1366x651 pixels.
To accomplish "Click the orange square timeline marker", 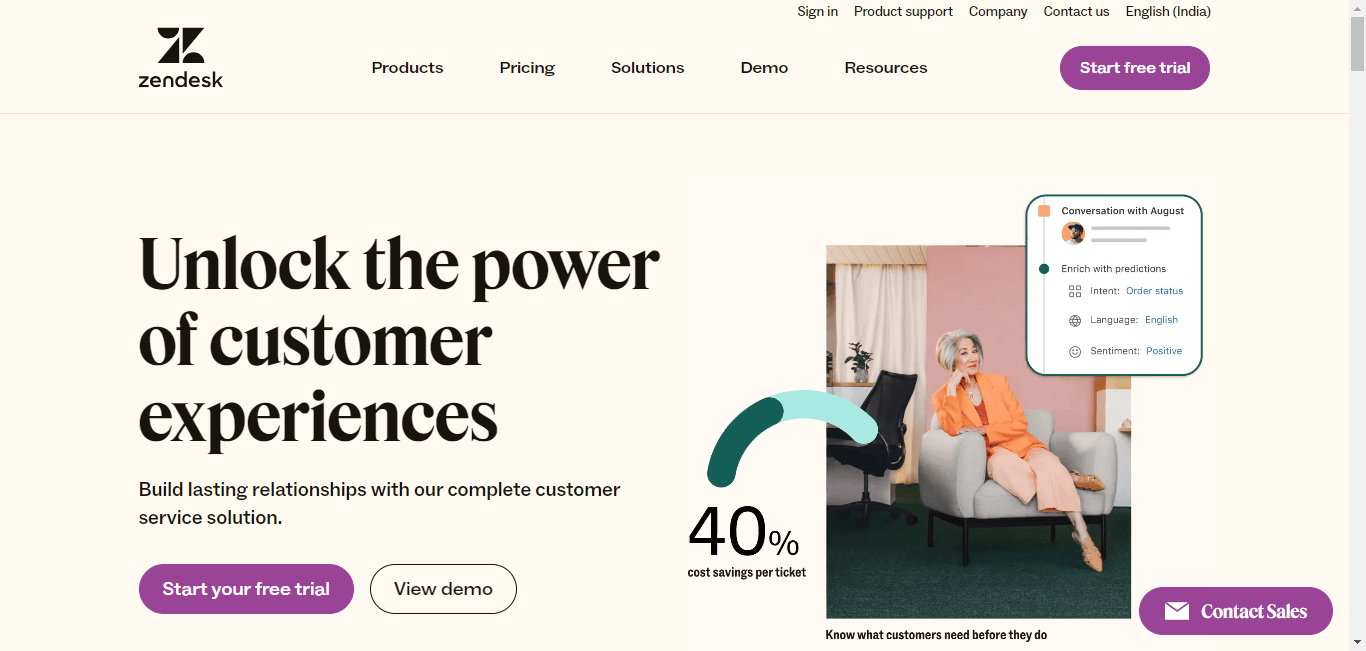I will (1044, 209).
